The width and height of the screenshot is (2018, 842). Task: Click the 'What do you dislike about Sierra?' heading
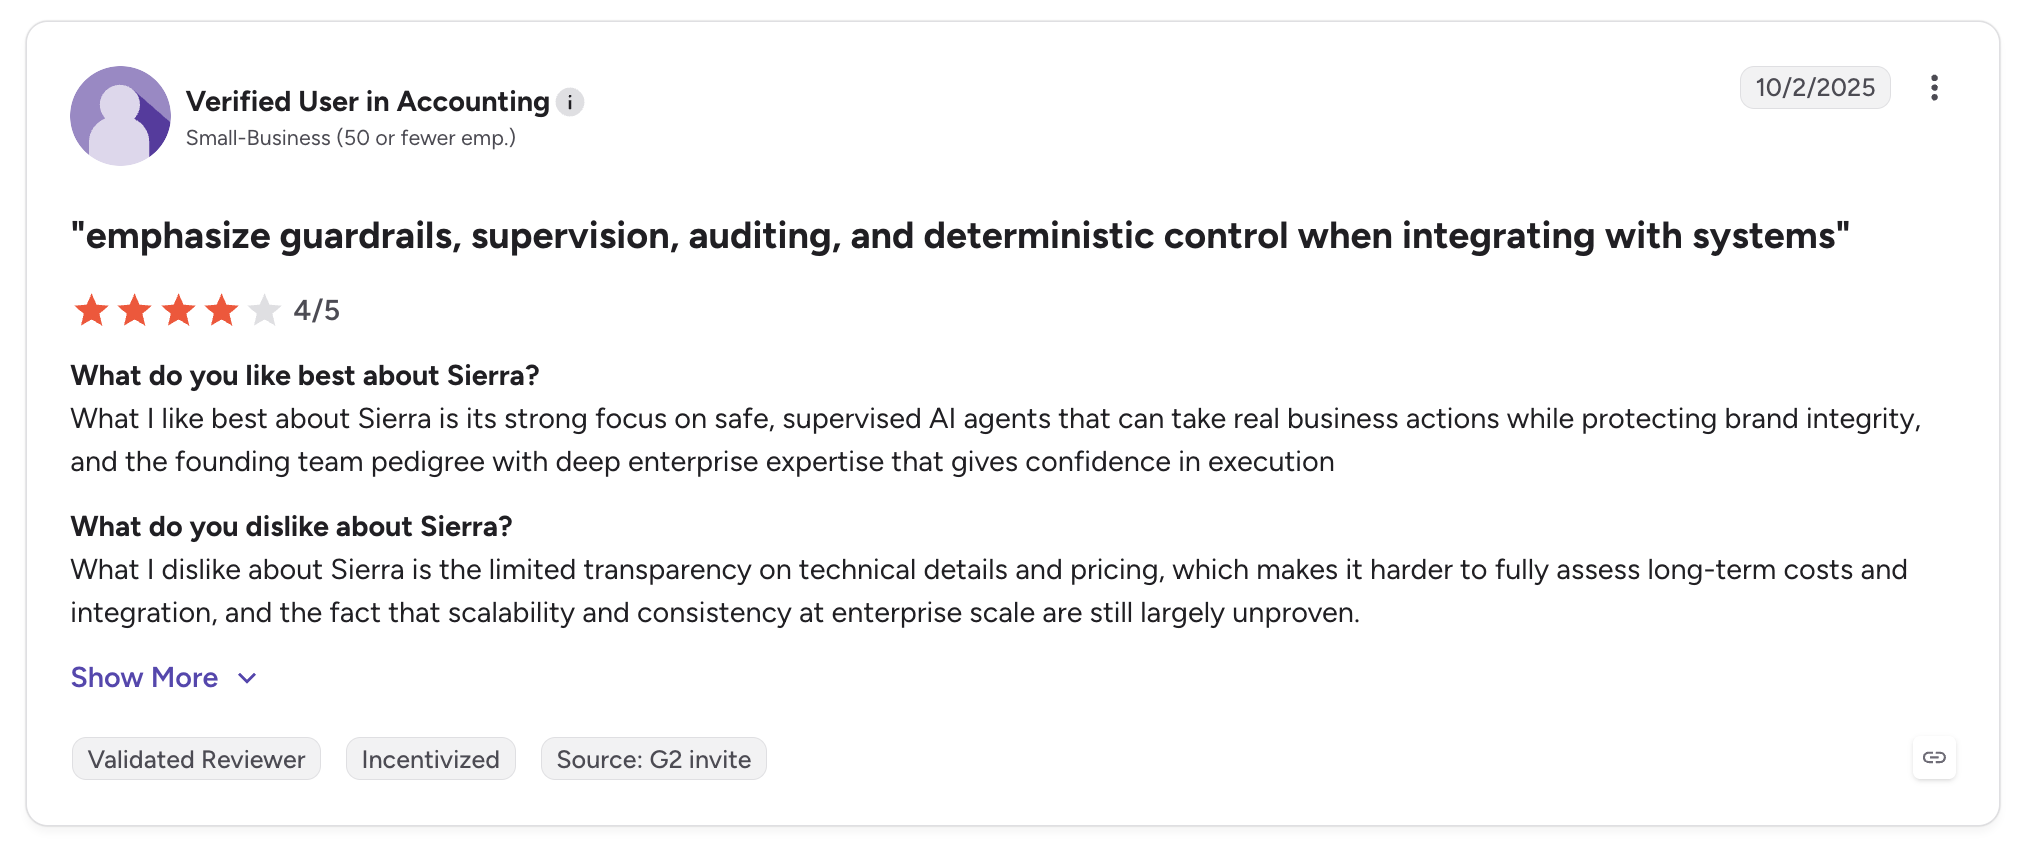[291, 527]
